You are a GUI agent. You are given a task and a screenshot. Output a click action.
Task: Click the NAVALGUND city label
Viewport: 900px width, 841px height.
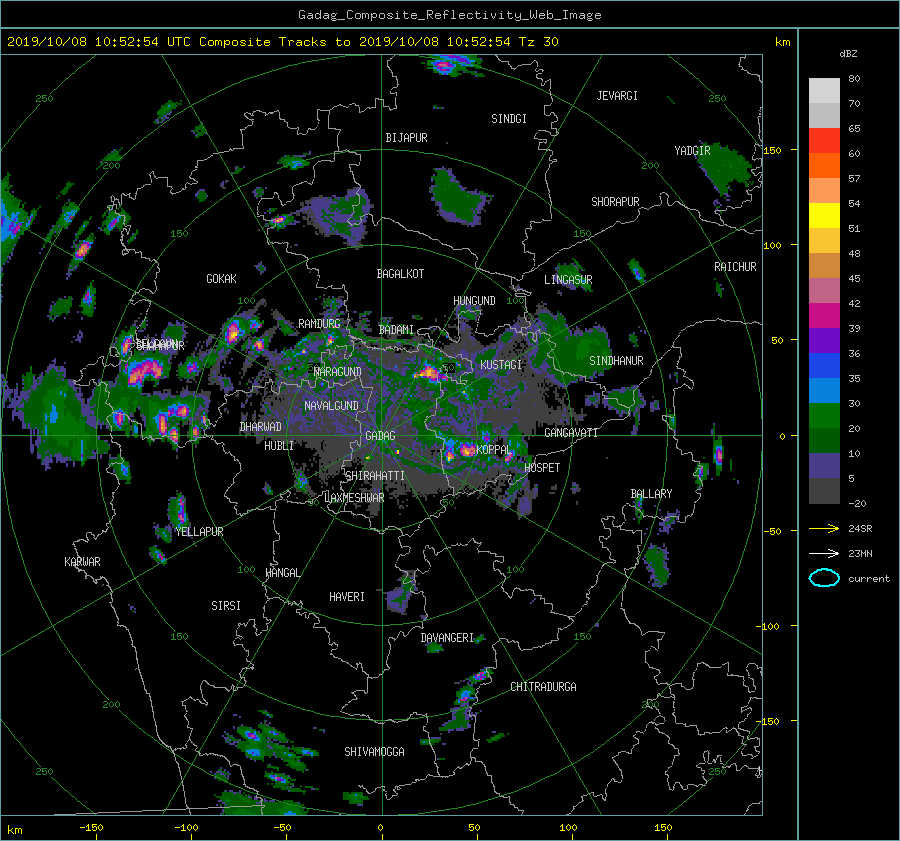pyautogui.click(x=331, y=405)
